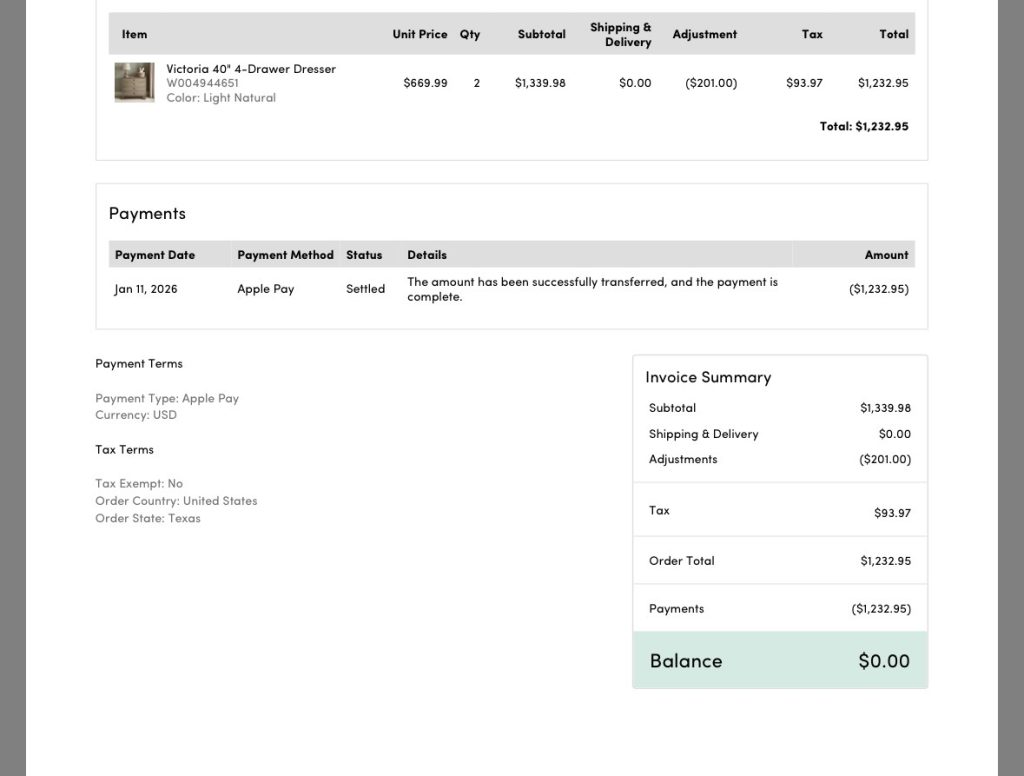The image size is (1024, 776).
Task: Click the Qty column header
Action: 470,34
